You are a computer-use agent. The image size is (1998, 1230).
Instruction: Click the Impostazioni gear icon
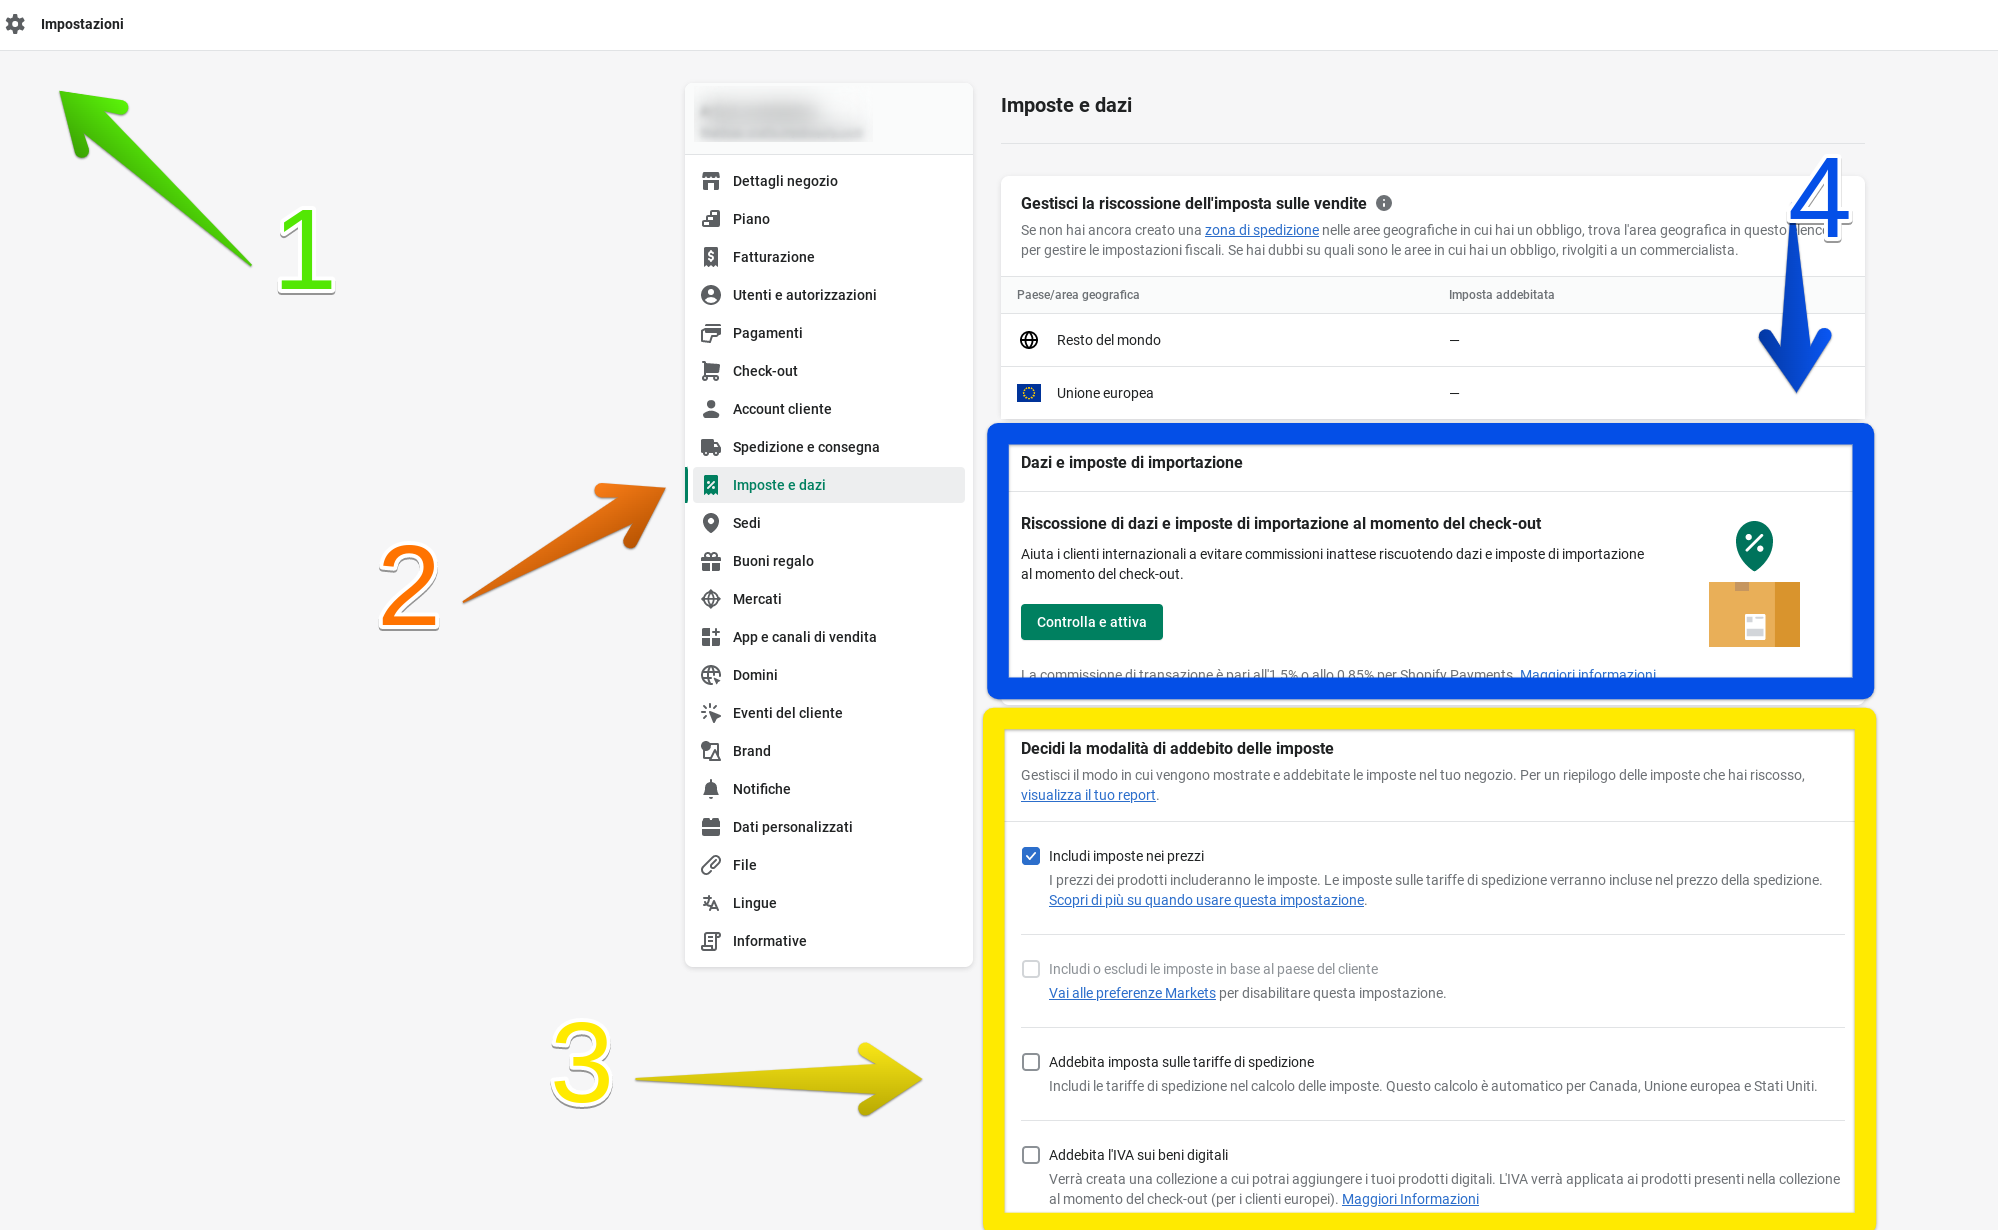(x=15, y=23)
